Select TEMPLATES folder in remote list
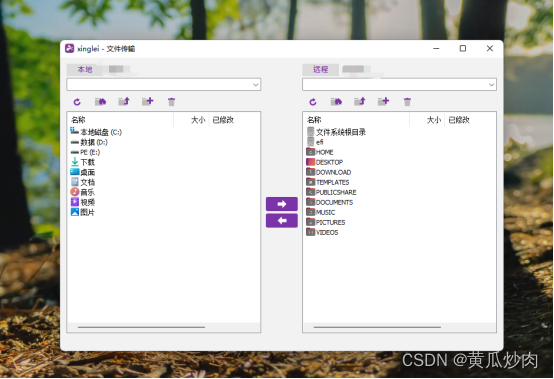 point(328,182)
